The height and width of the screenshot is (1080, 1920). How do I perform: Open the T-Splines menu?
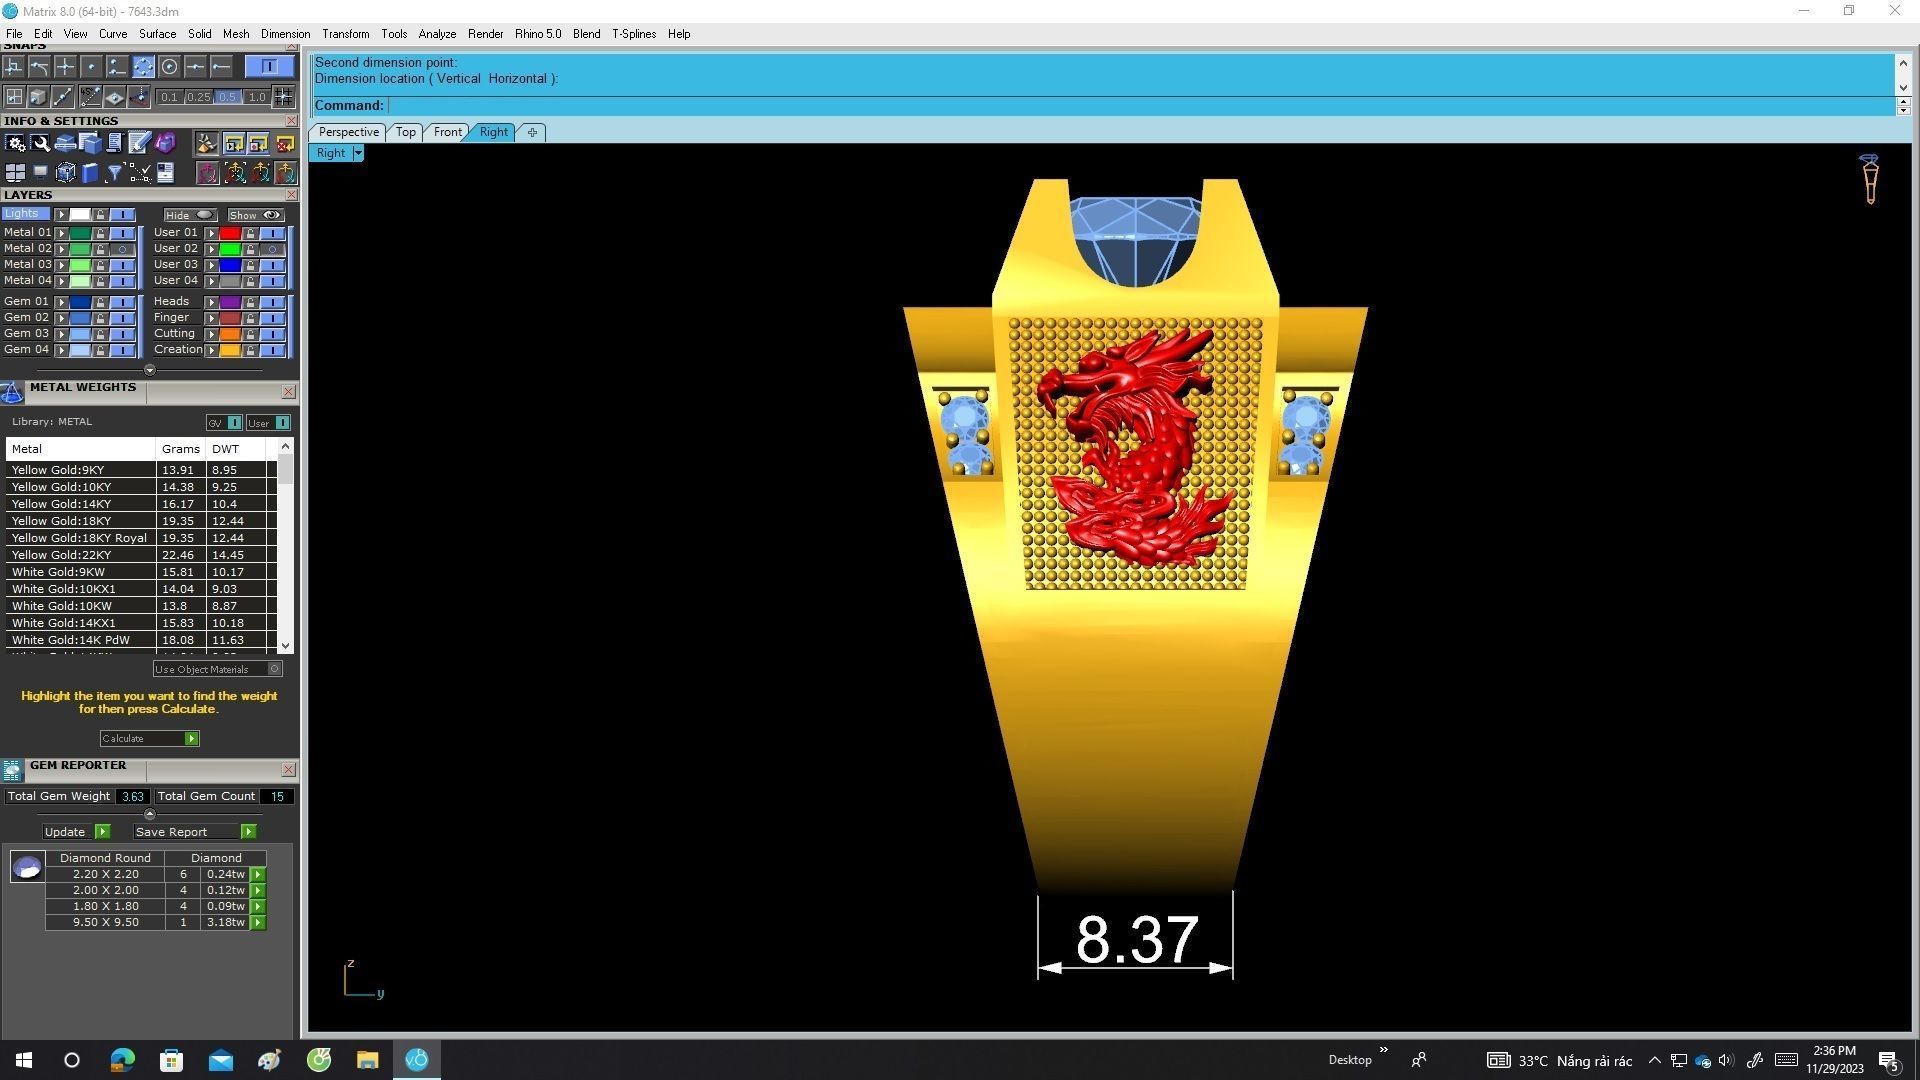tap(634, 34)
